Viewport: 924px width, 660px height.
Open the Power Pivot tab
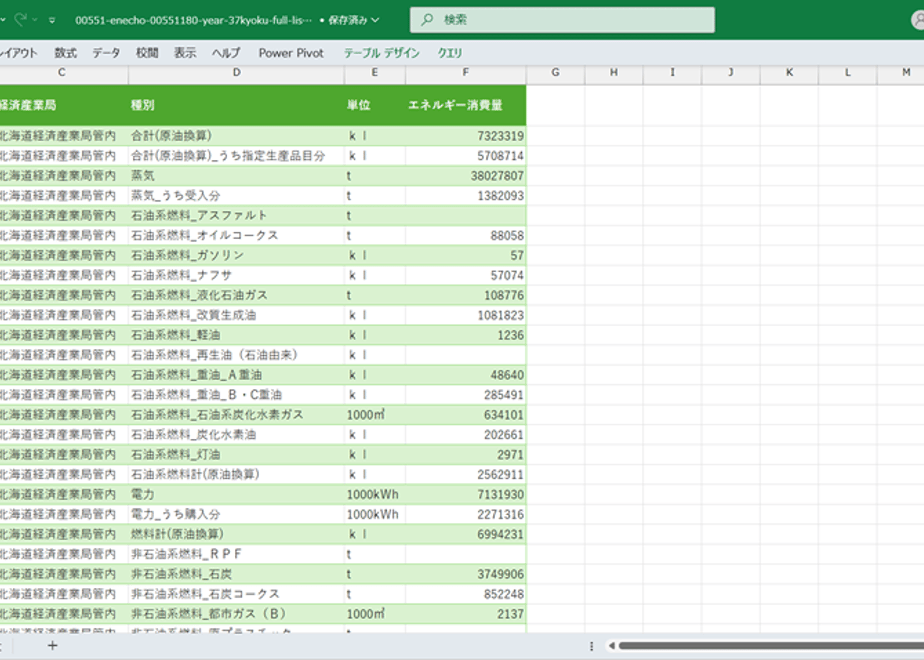(291, 53)
